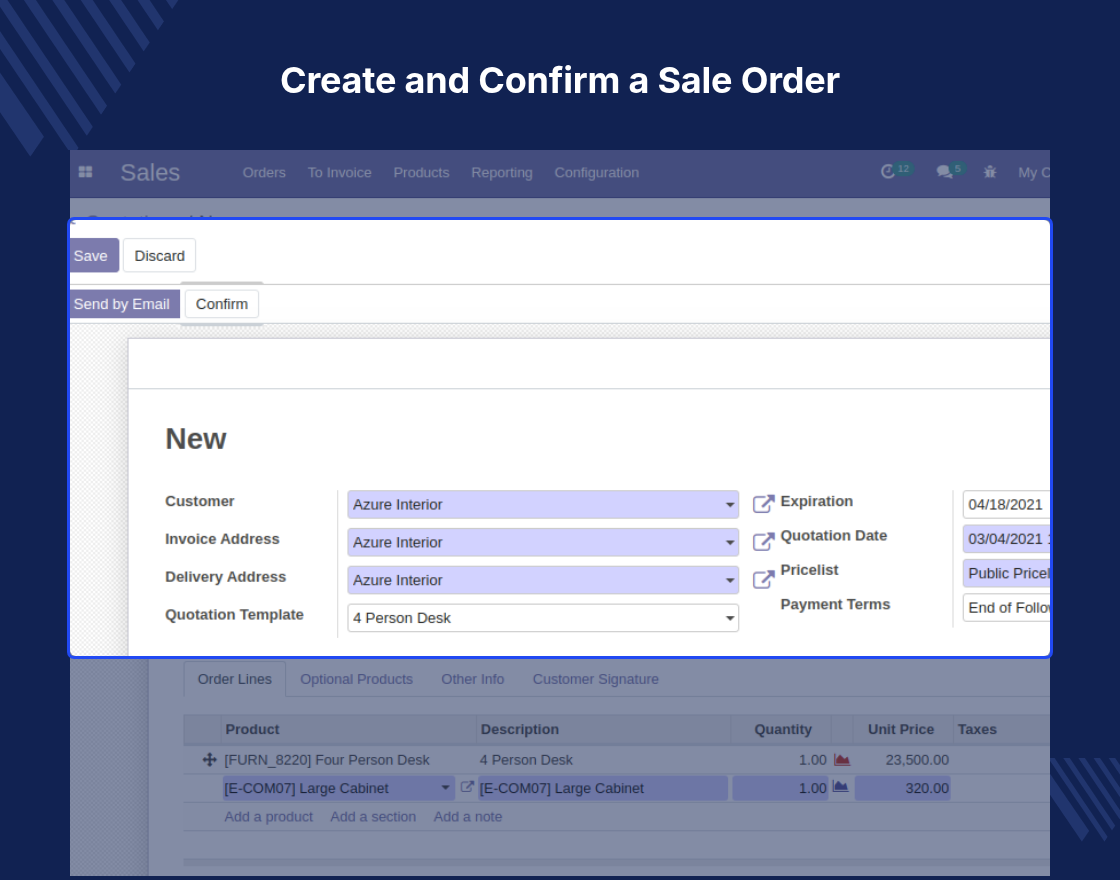Open external link icon next to Invoice Address
Viewport: 1120px width, 880px height.
(x=764, y=541)
